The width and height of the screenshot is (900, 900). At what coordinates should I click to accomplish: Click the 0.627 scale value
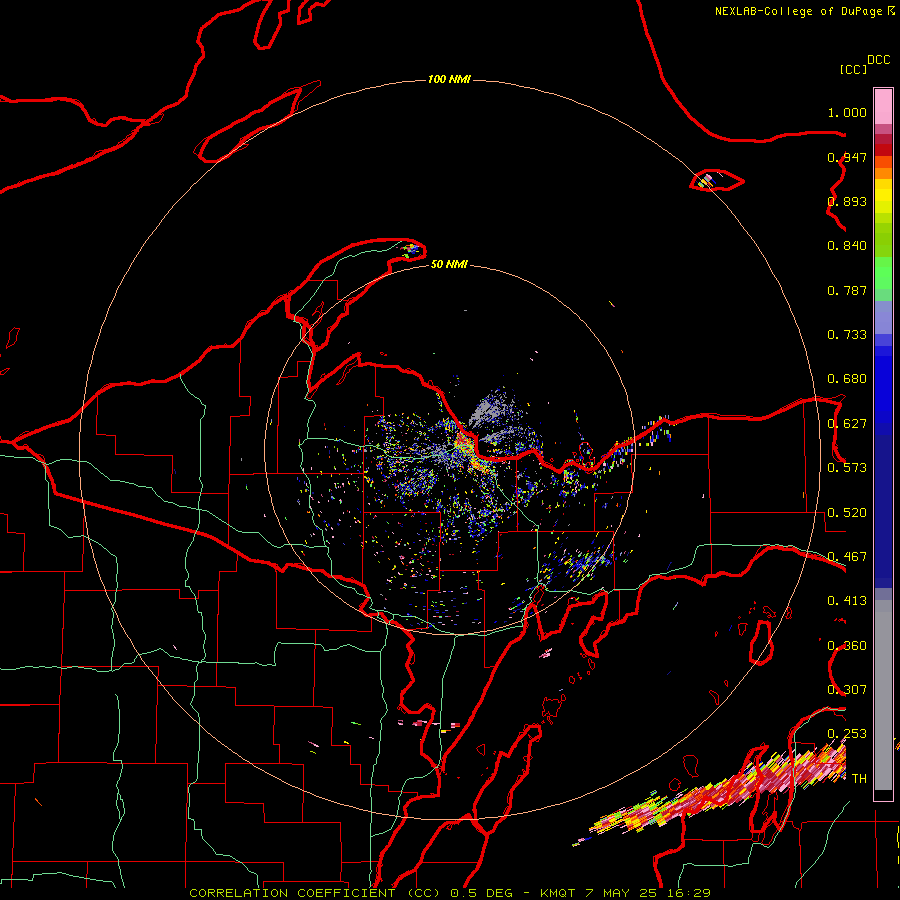pos(847,424)
